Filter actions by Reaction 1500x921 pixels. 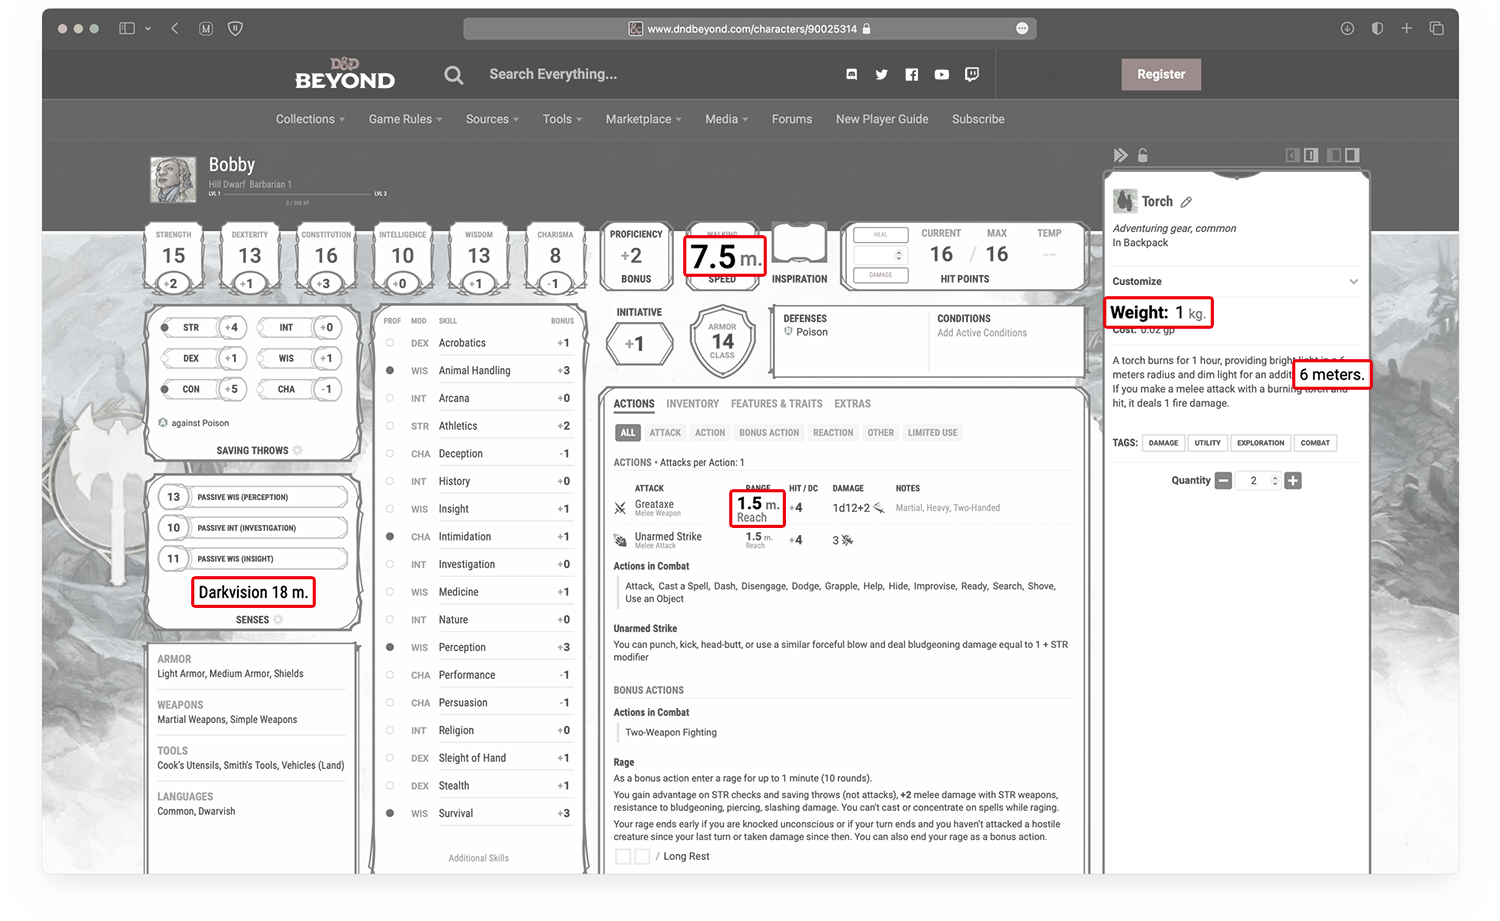tap(833, 433)
